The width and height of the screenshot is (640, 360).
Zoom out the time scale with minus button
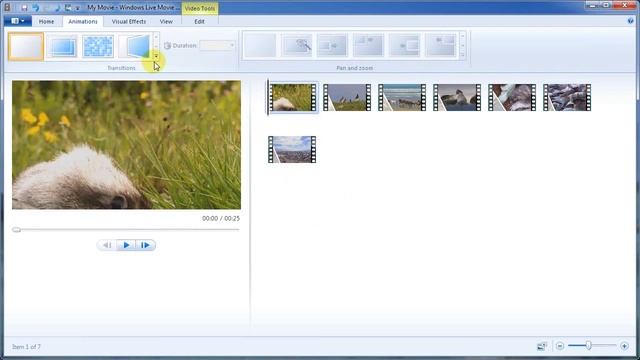coord(560,346)
